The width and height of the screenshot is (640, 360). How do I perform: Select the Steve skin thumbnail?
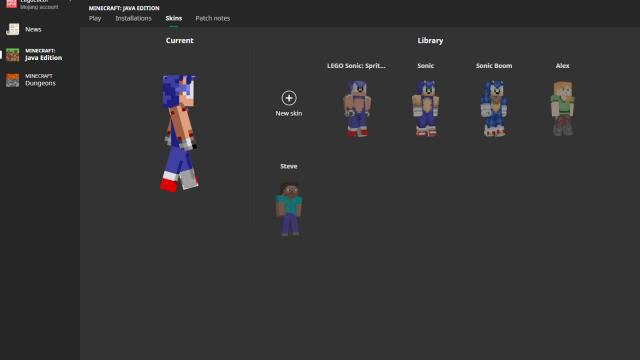coord(289,209)
